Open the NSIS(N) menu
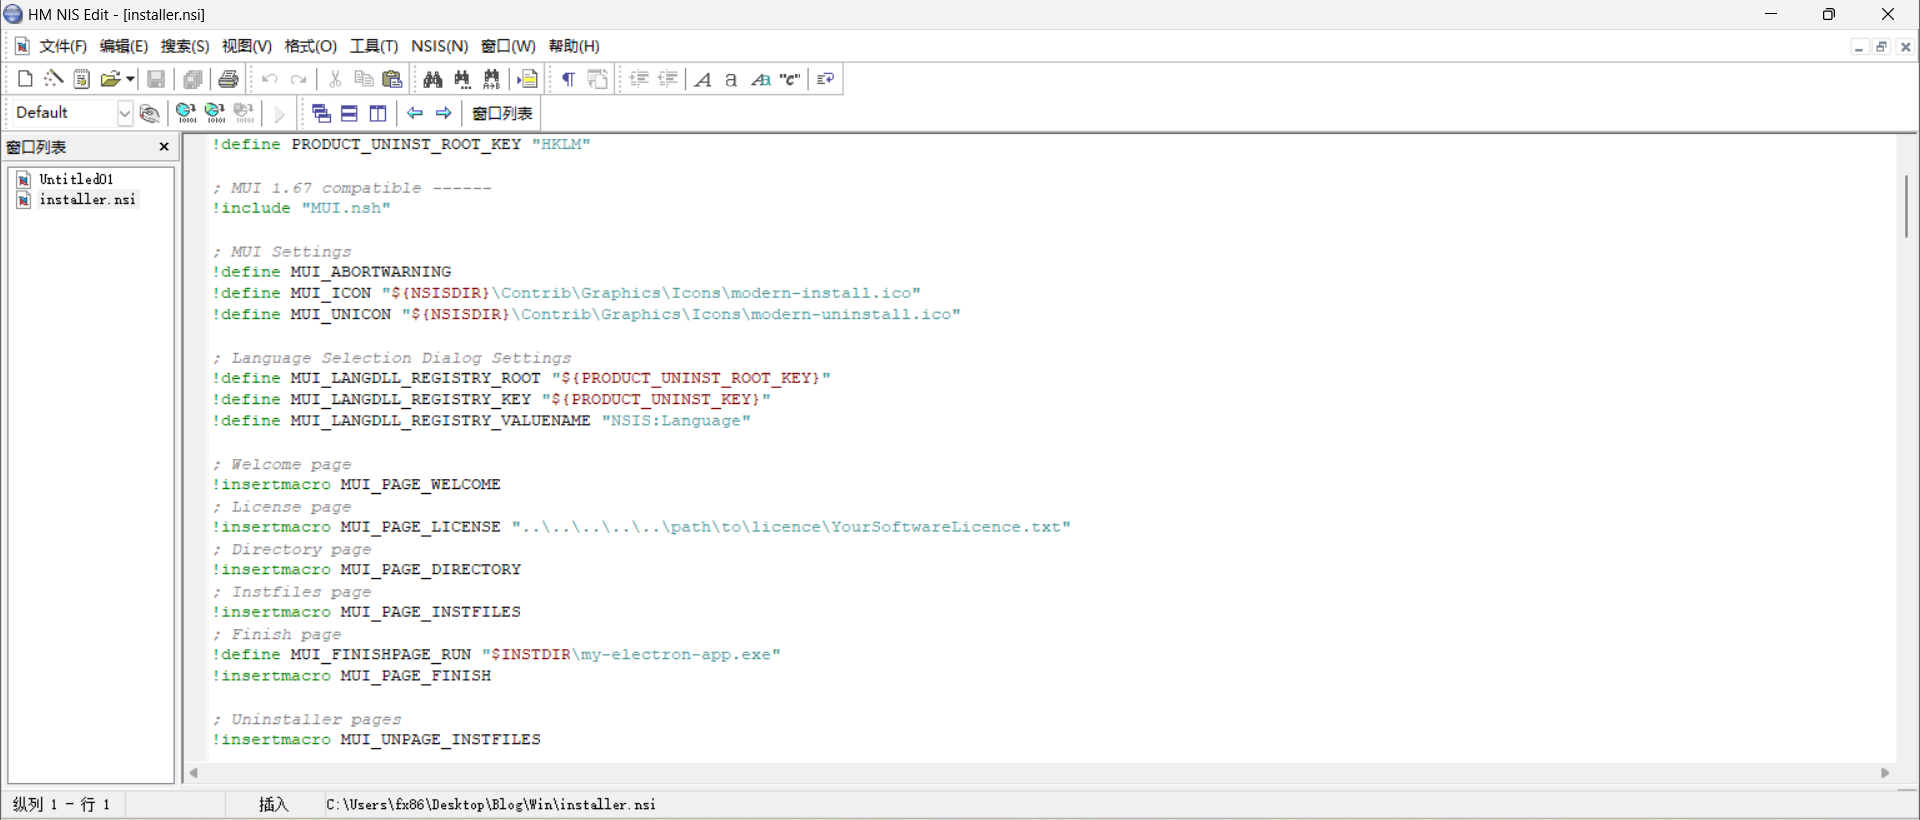1920x820 pixels. point(440,46)
